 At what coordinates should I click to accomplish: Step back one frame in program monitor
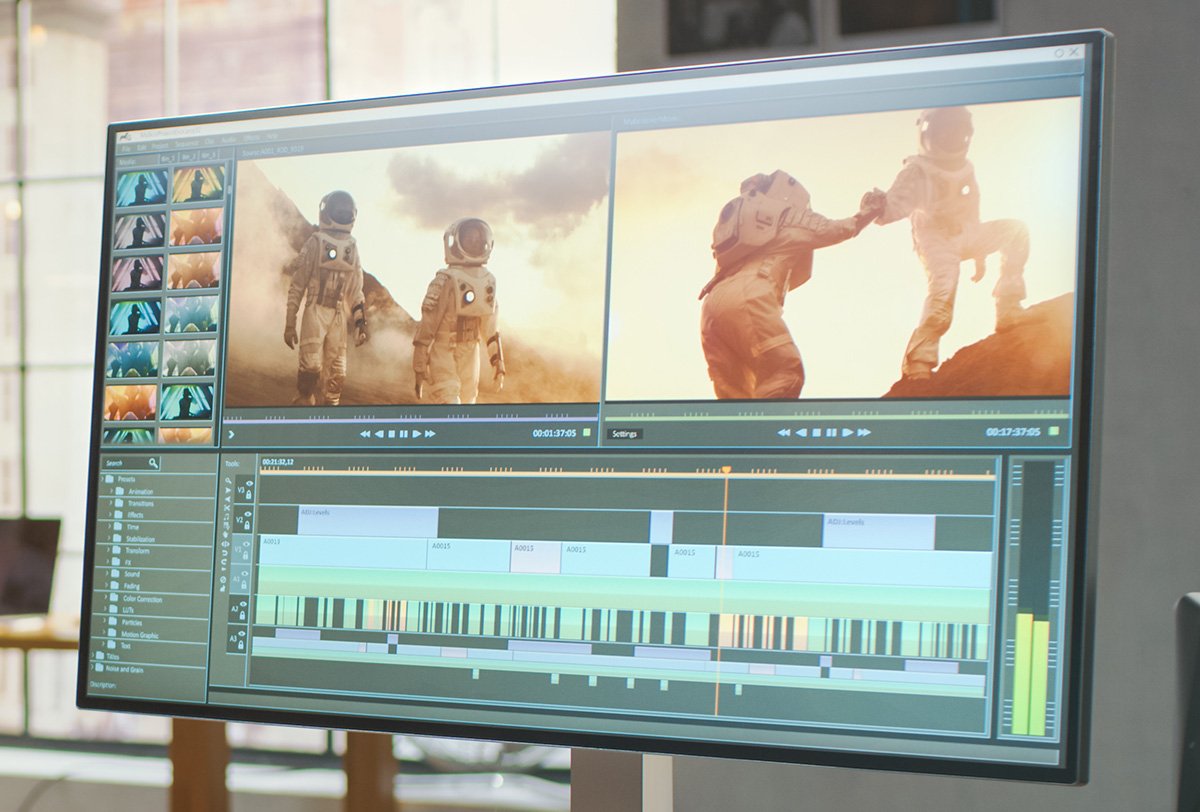click(801, 432)
